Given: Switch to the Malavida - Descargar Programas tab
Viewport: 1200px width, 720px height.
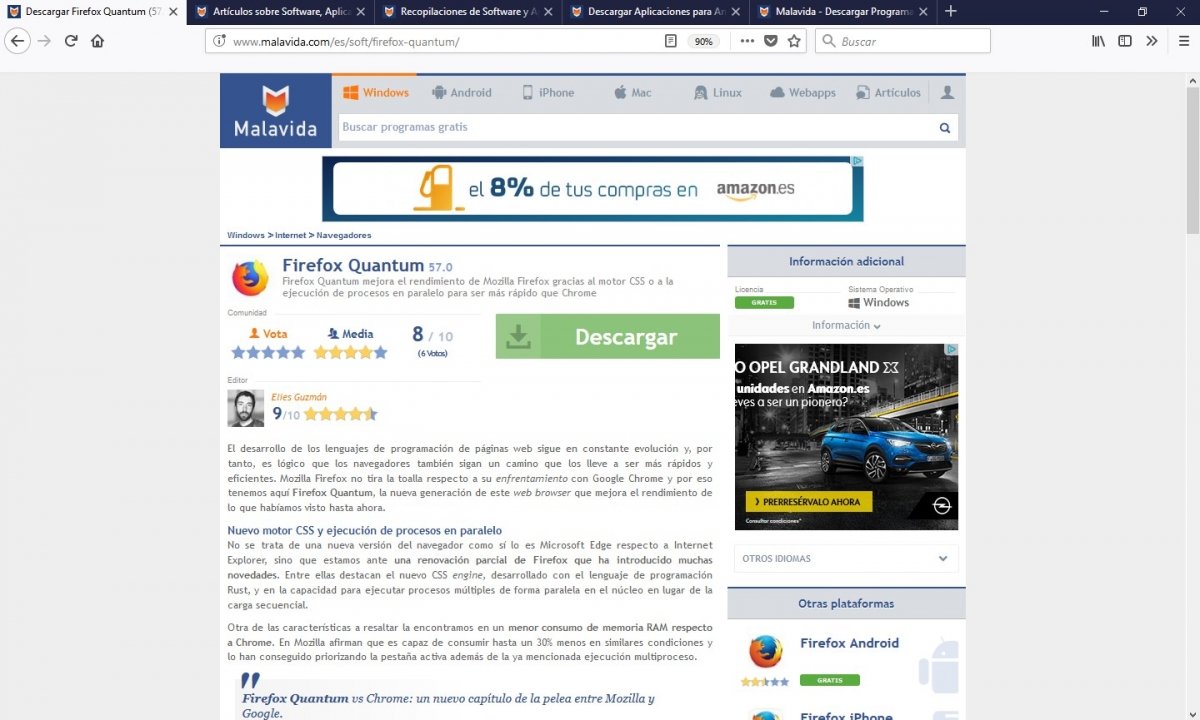Looking at the screenshot, I should pyautogui.click(x=842, y=12).
